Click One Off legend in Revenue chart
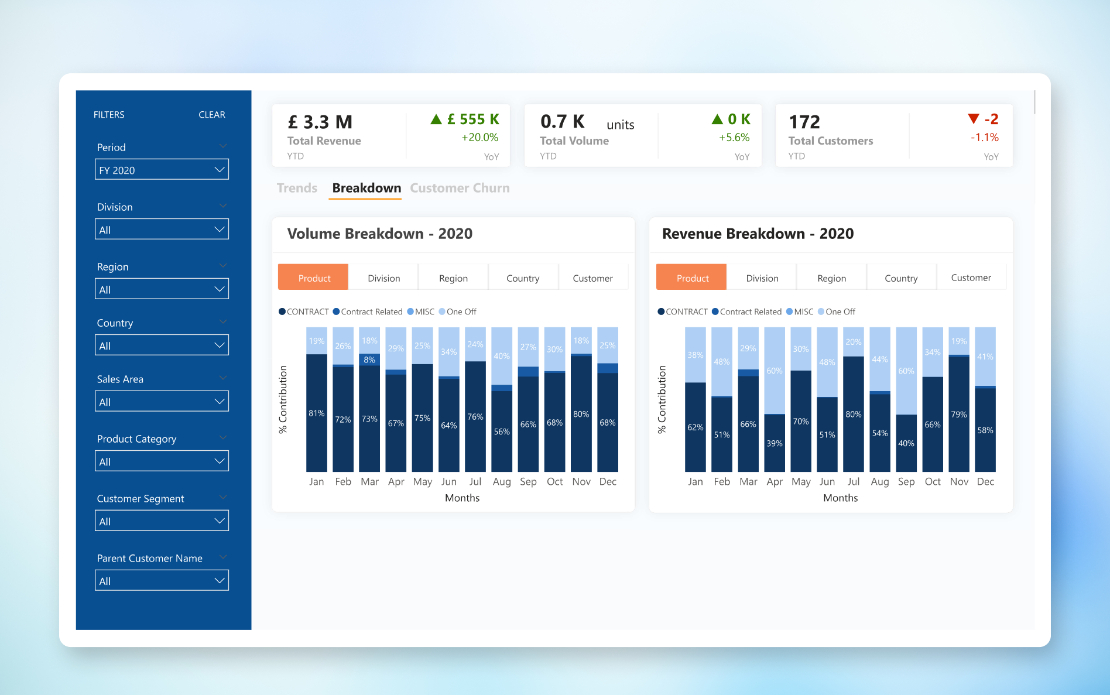Viewport: 1110px width, 695px height. click(x=836, y=311)
